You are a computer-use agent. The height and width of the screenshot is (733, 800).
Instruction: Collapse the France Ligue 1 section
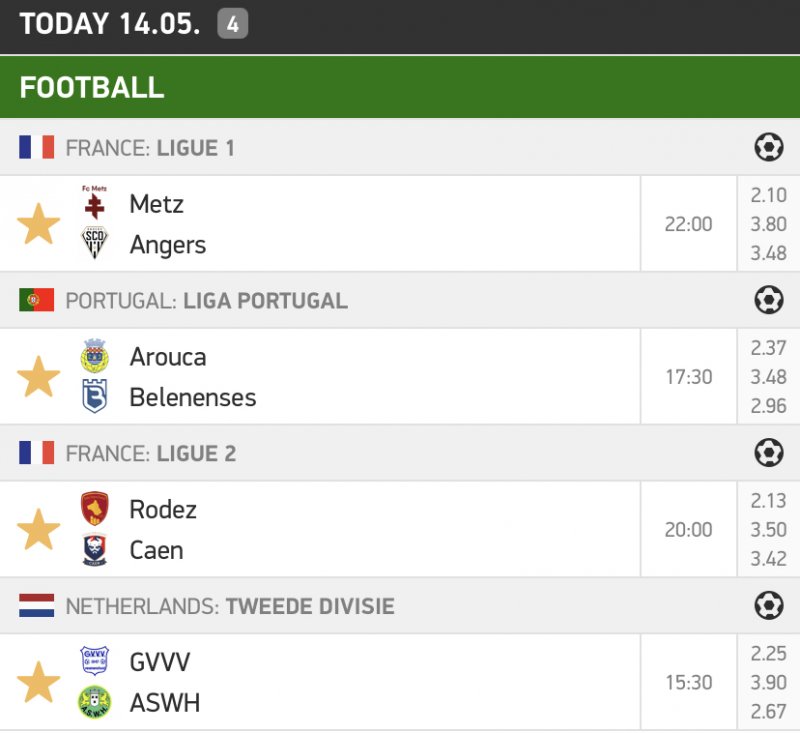150,148
